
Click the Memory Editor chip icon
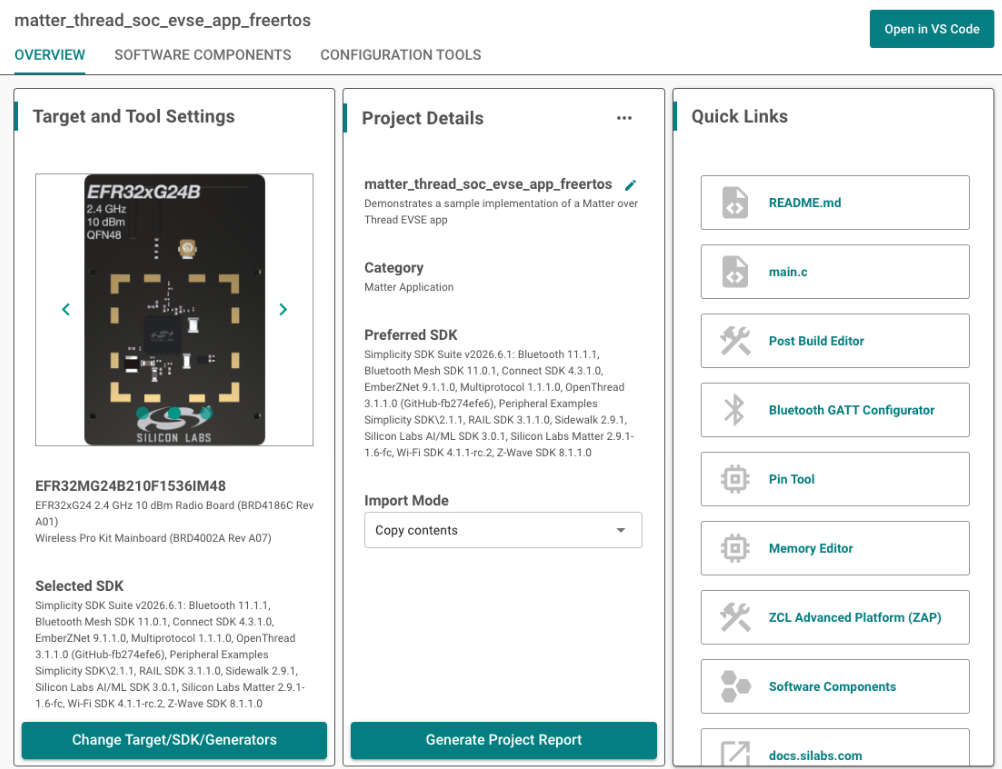coord(735,548)
